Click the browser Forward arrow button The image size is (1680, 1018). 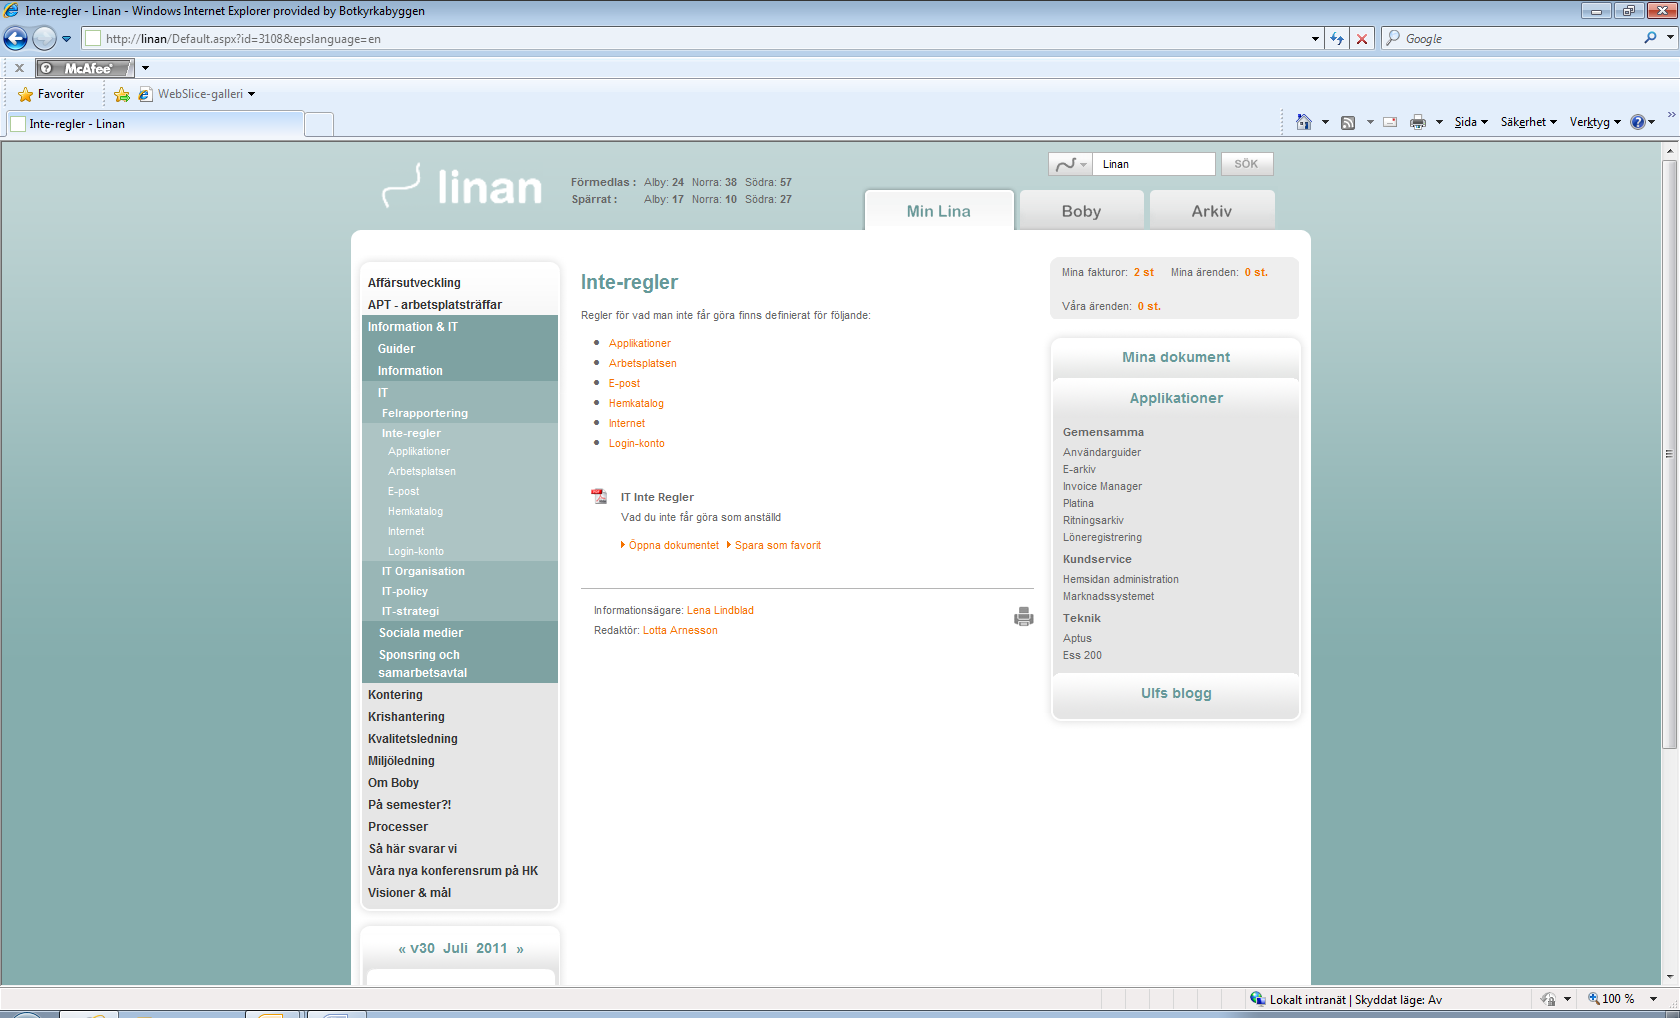pos(44,39)
